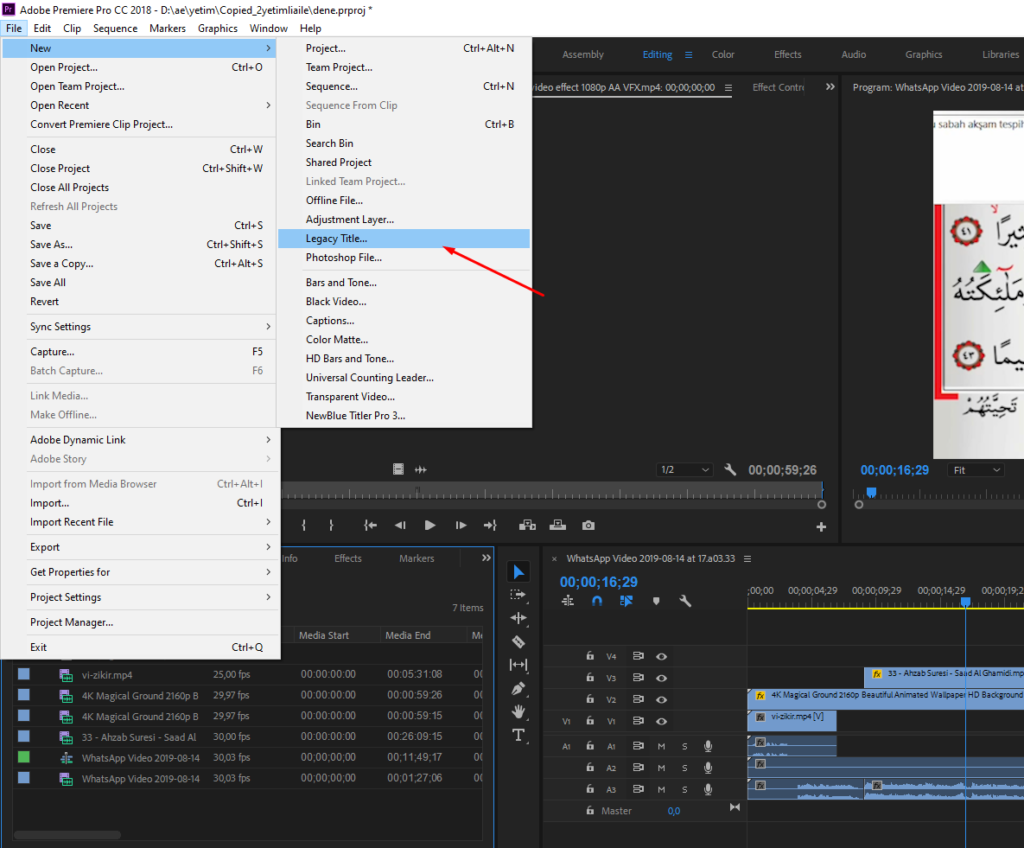
Task: Mute audio track A1
Action: (x=662, y=746)
